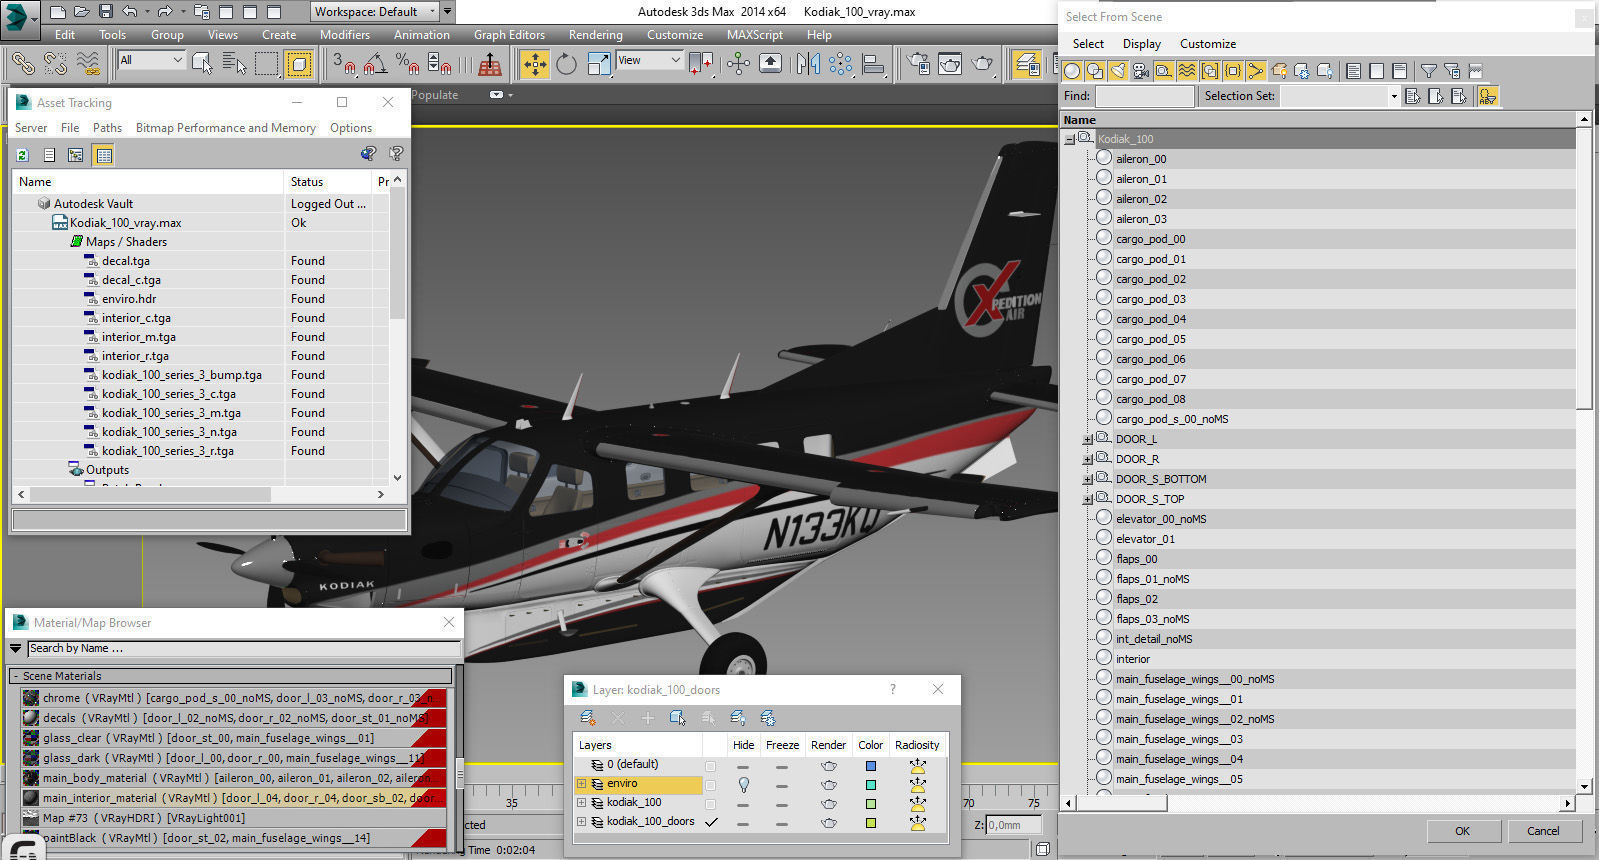The height and width of the screenshot is (860, 1599).
Task: Open the Modifiers menu
Action: (x=345, y=34)
